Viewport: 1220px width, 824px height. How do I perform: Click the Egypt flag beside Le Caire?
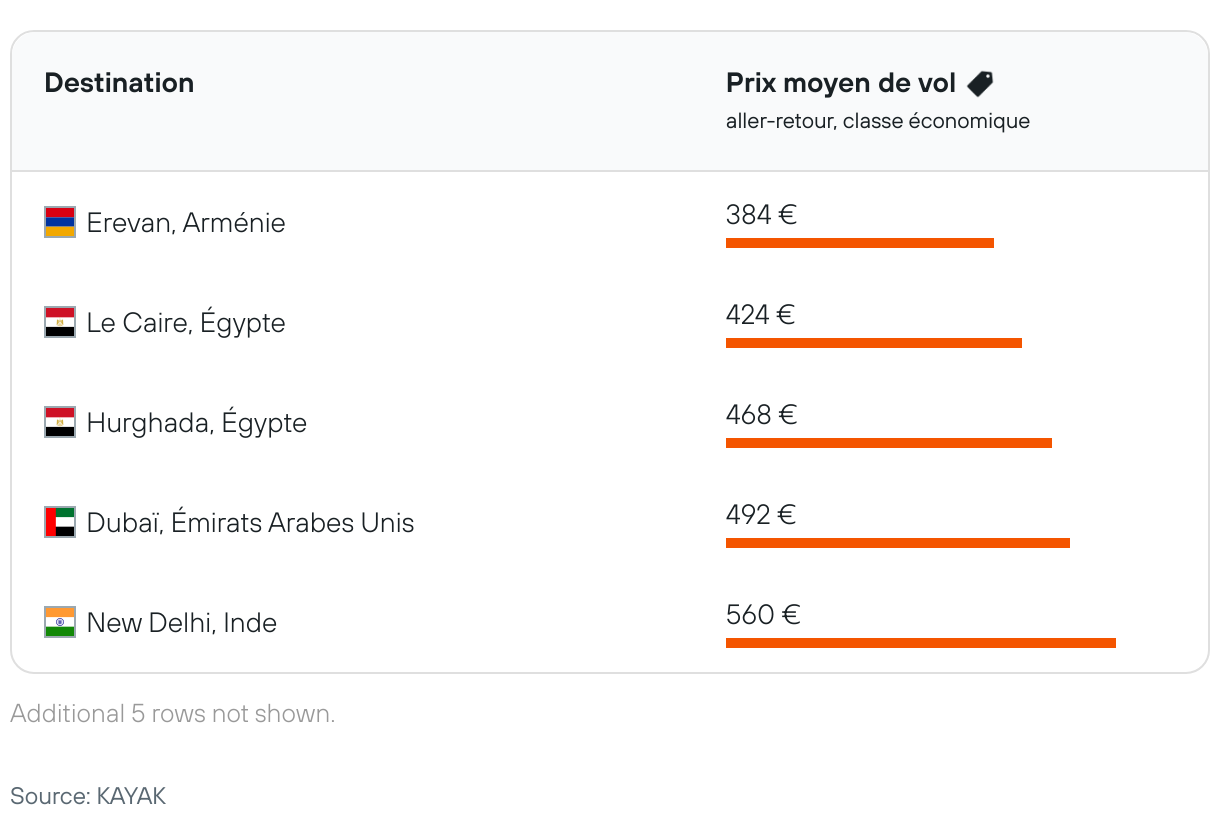point(60,322)
